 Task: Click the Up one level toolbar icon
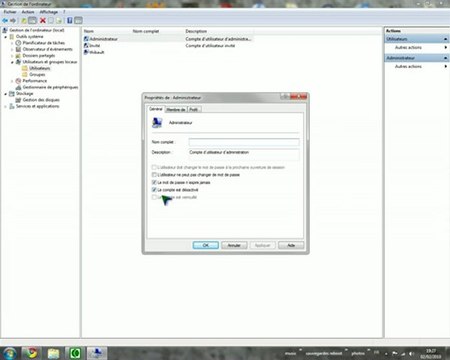pyautogui.click(x=24, y=21)
